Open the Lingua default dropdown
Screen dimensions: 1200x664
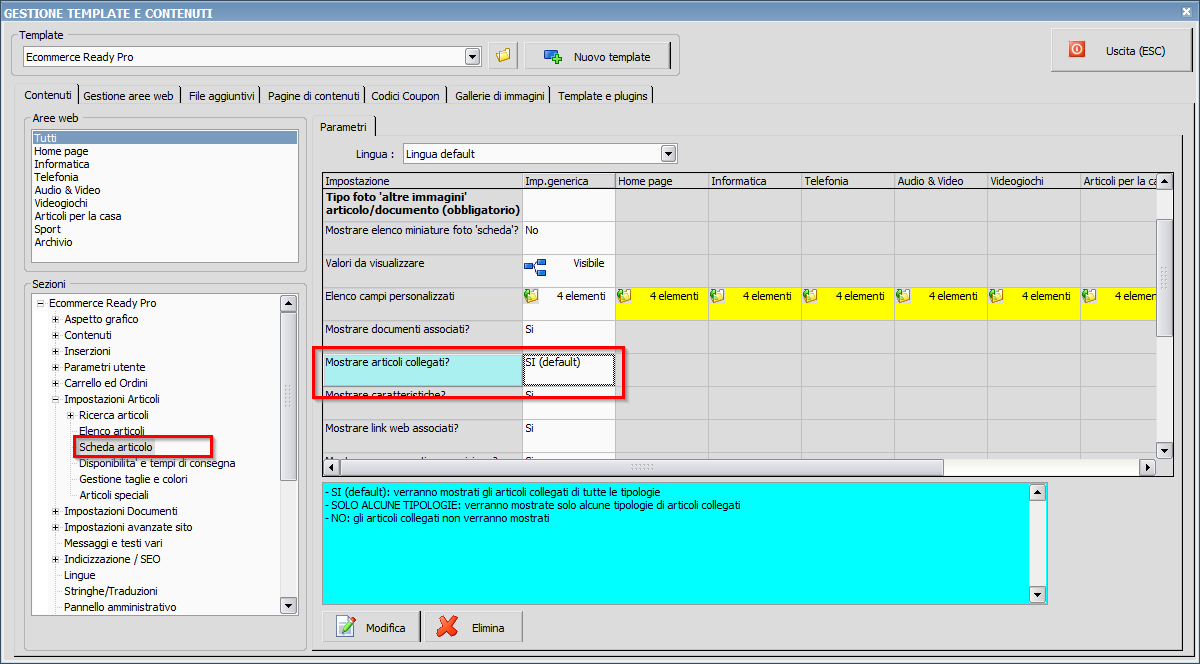(669, 154)
